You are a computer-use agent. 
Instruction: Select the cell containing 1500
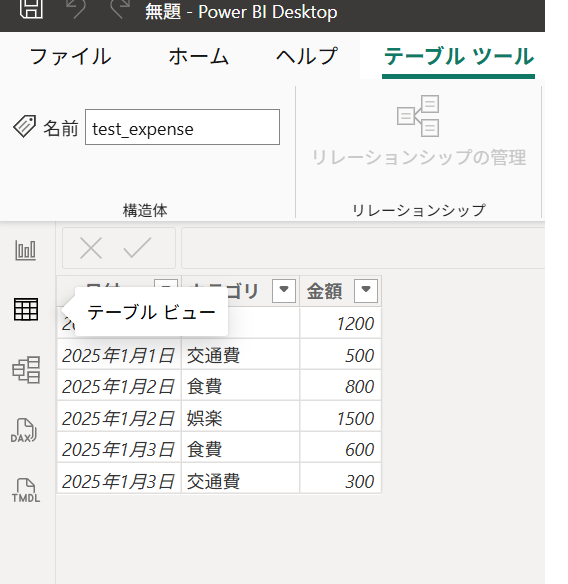pos(340,417)
